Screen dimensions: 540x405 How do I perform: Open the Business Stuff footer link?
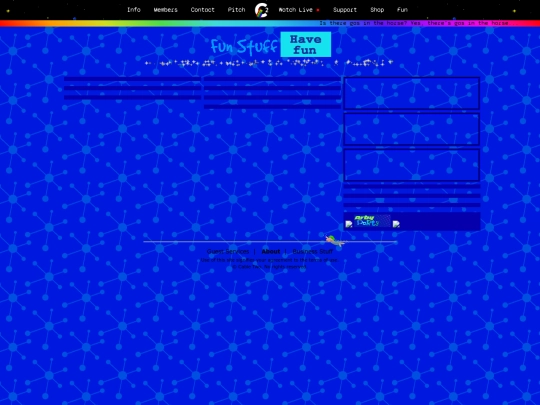(313, 251)
